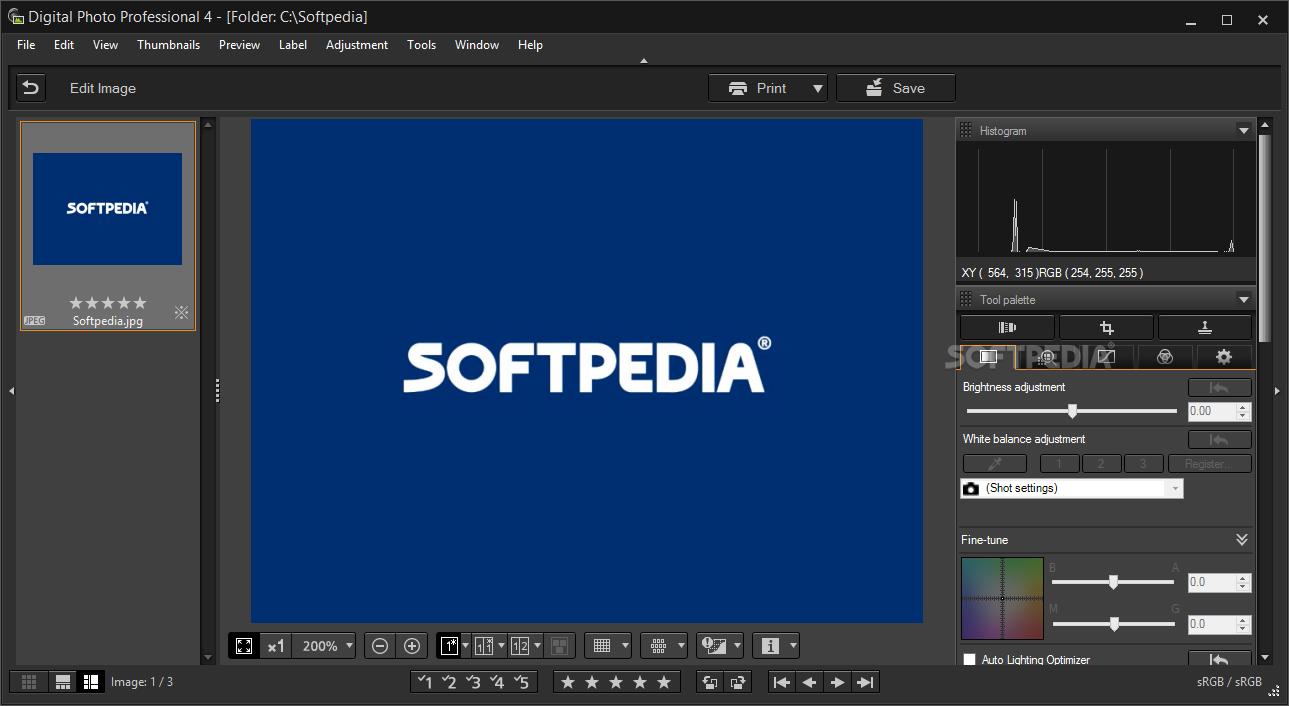Image resolution: width=1289 pixels, height=706 pixels.
Task: Open the Adjustment menu
Action: click(x=357, y=45)
